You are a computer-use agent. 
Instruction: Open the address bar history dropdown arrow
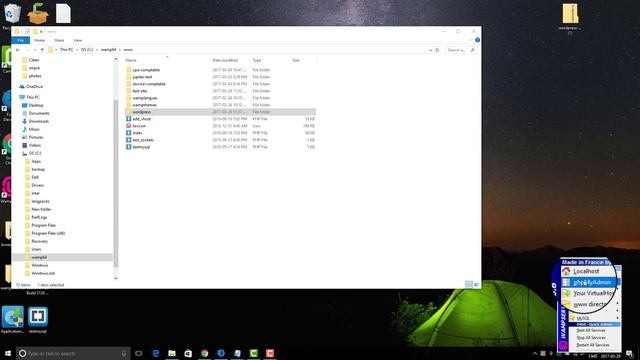(430, 50)
